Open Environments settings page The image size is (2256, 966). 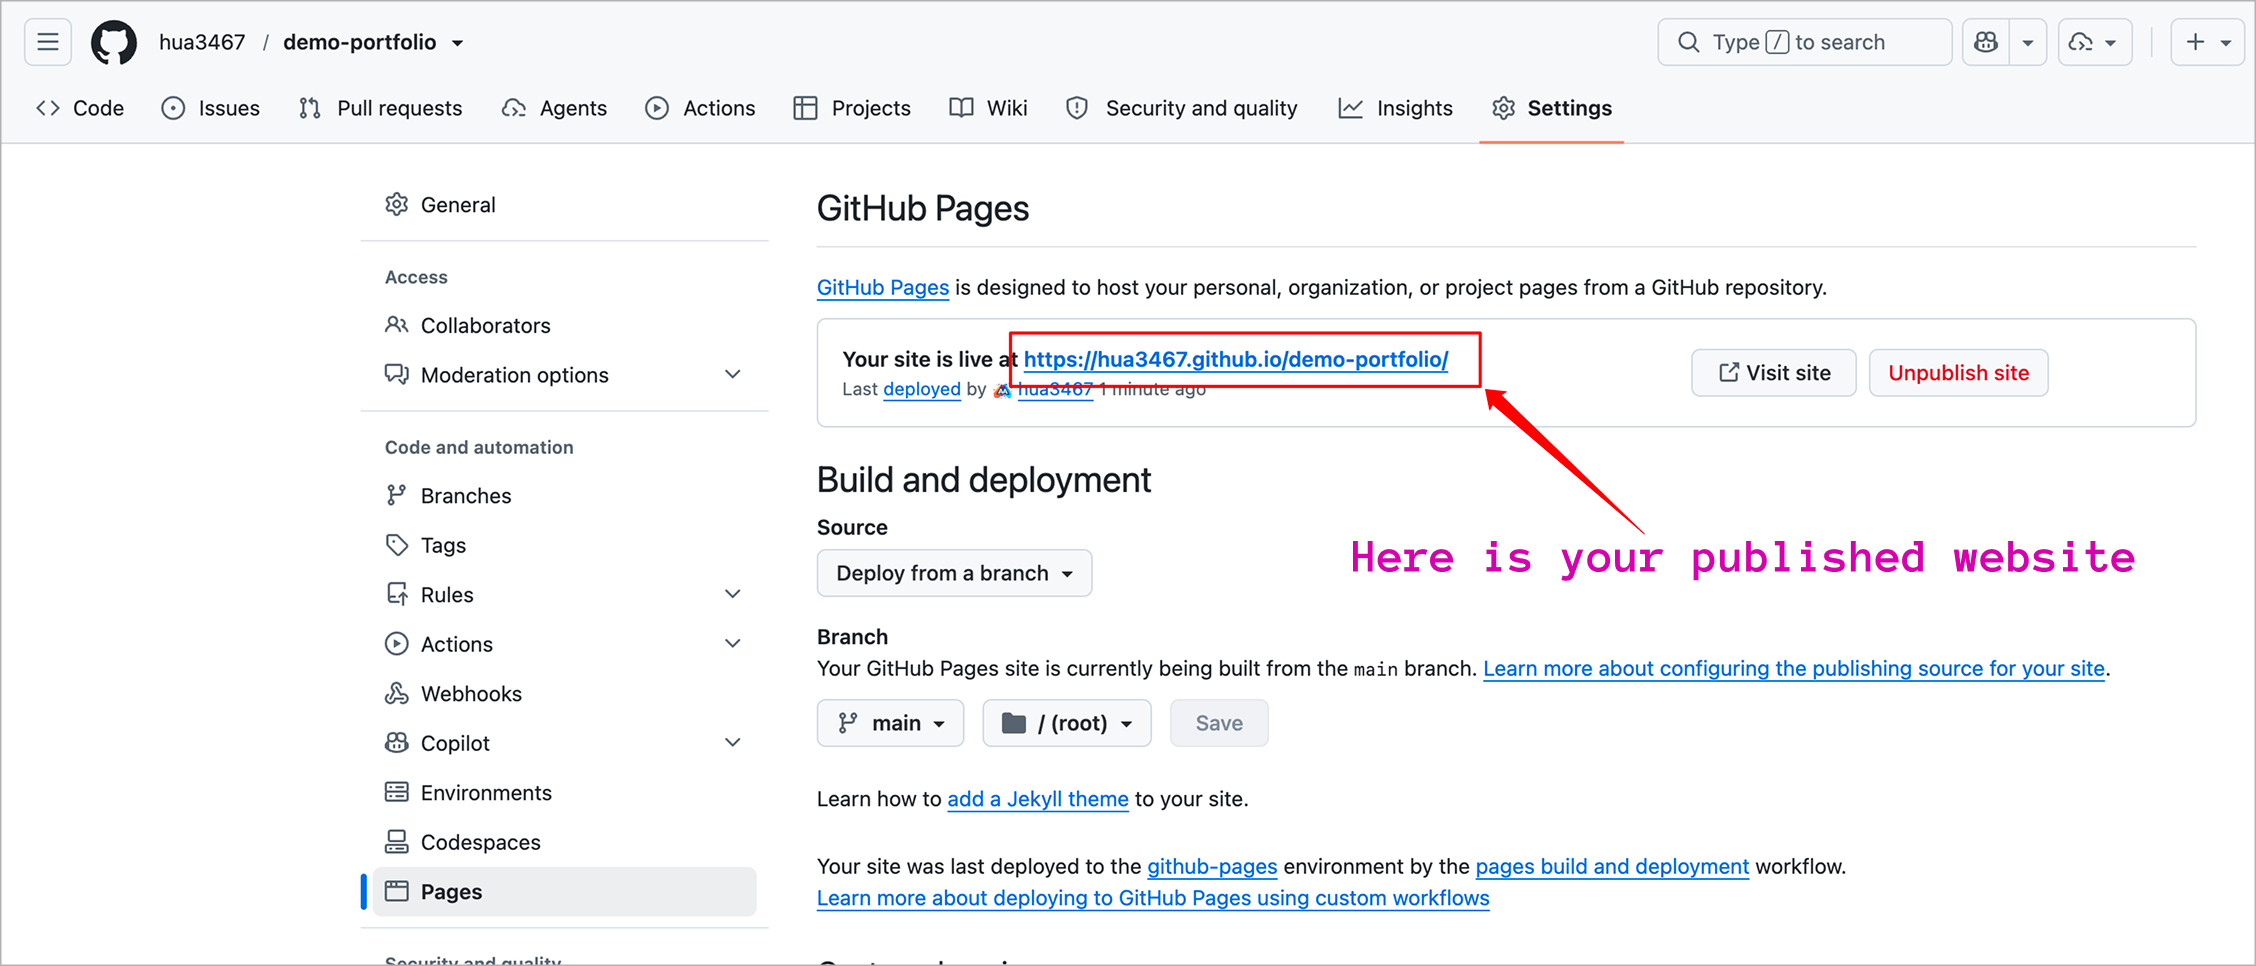pos(565,793)
